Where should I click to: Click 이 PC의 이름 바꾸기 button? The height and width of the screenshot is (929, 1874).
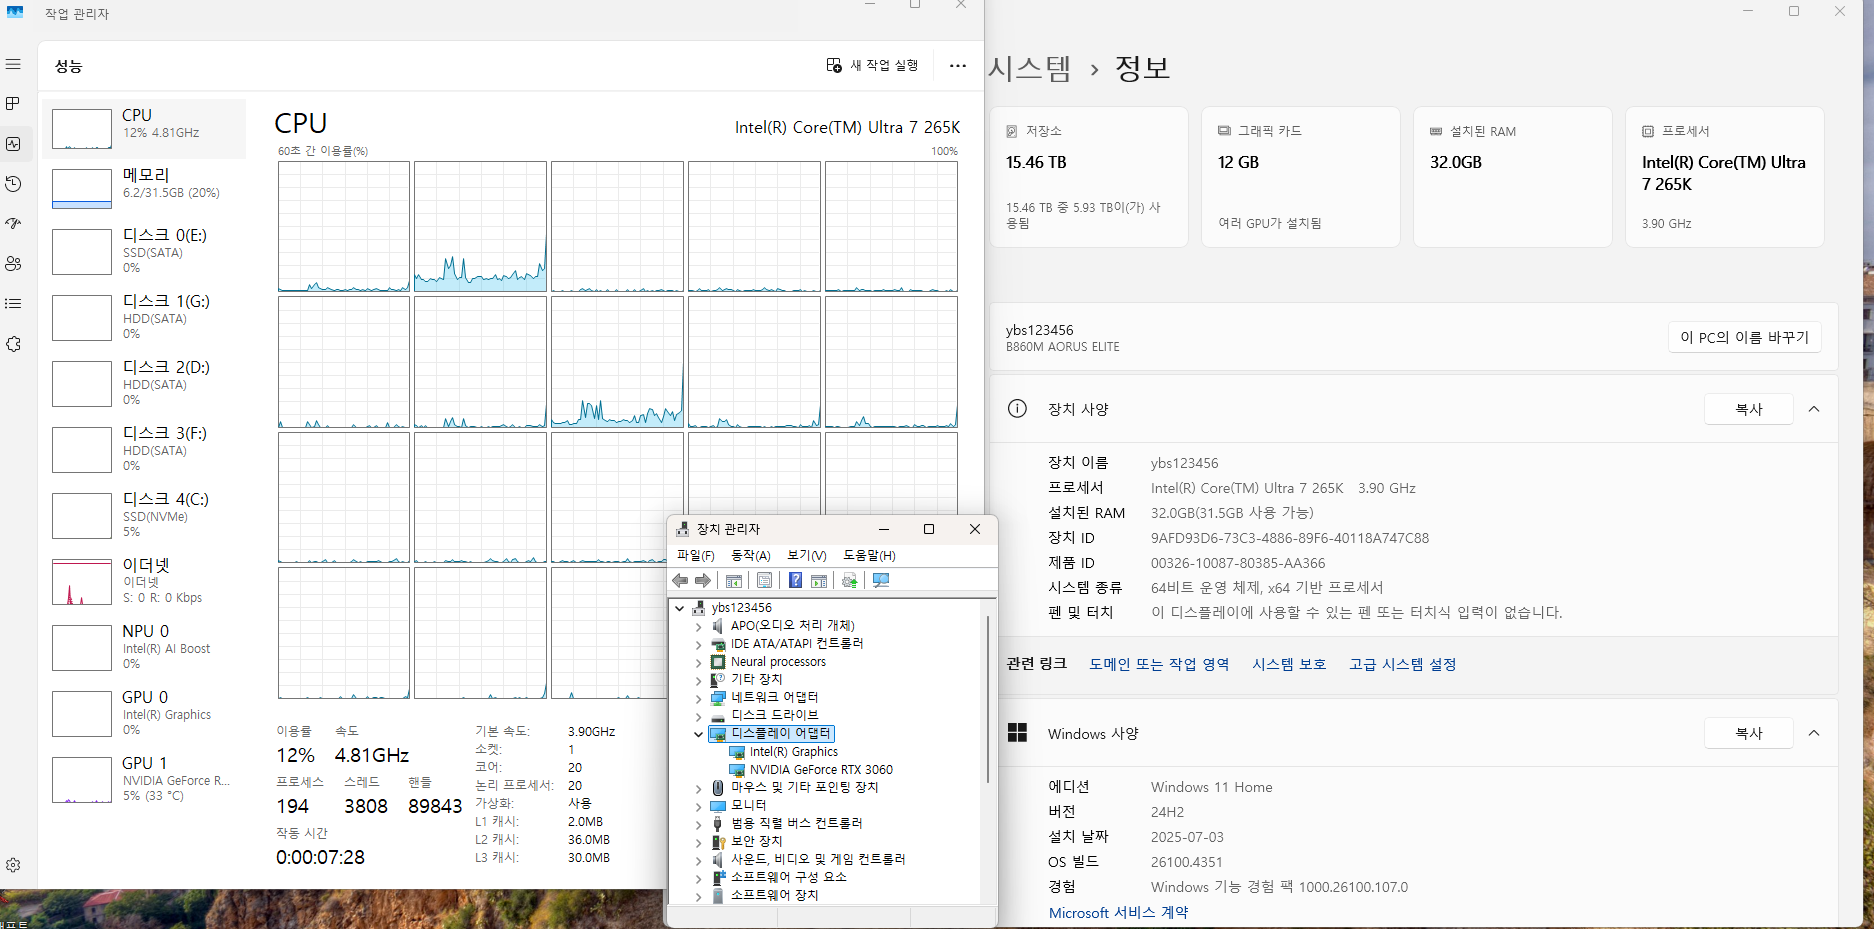(1744, 337)
